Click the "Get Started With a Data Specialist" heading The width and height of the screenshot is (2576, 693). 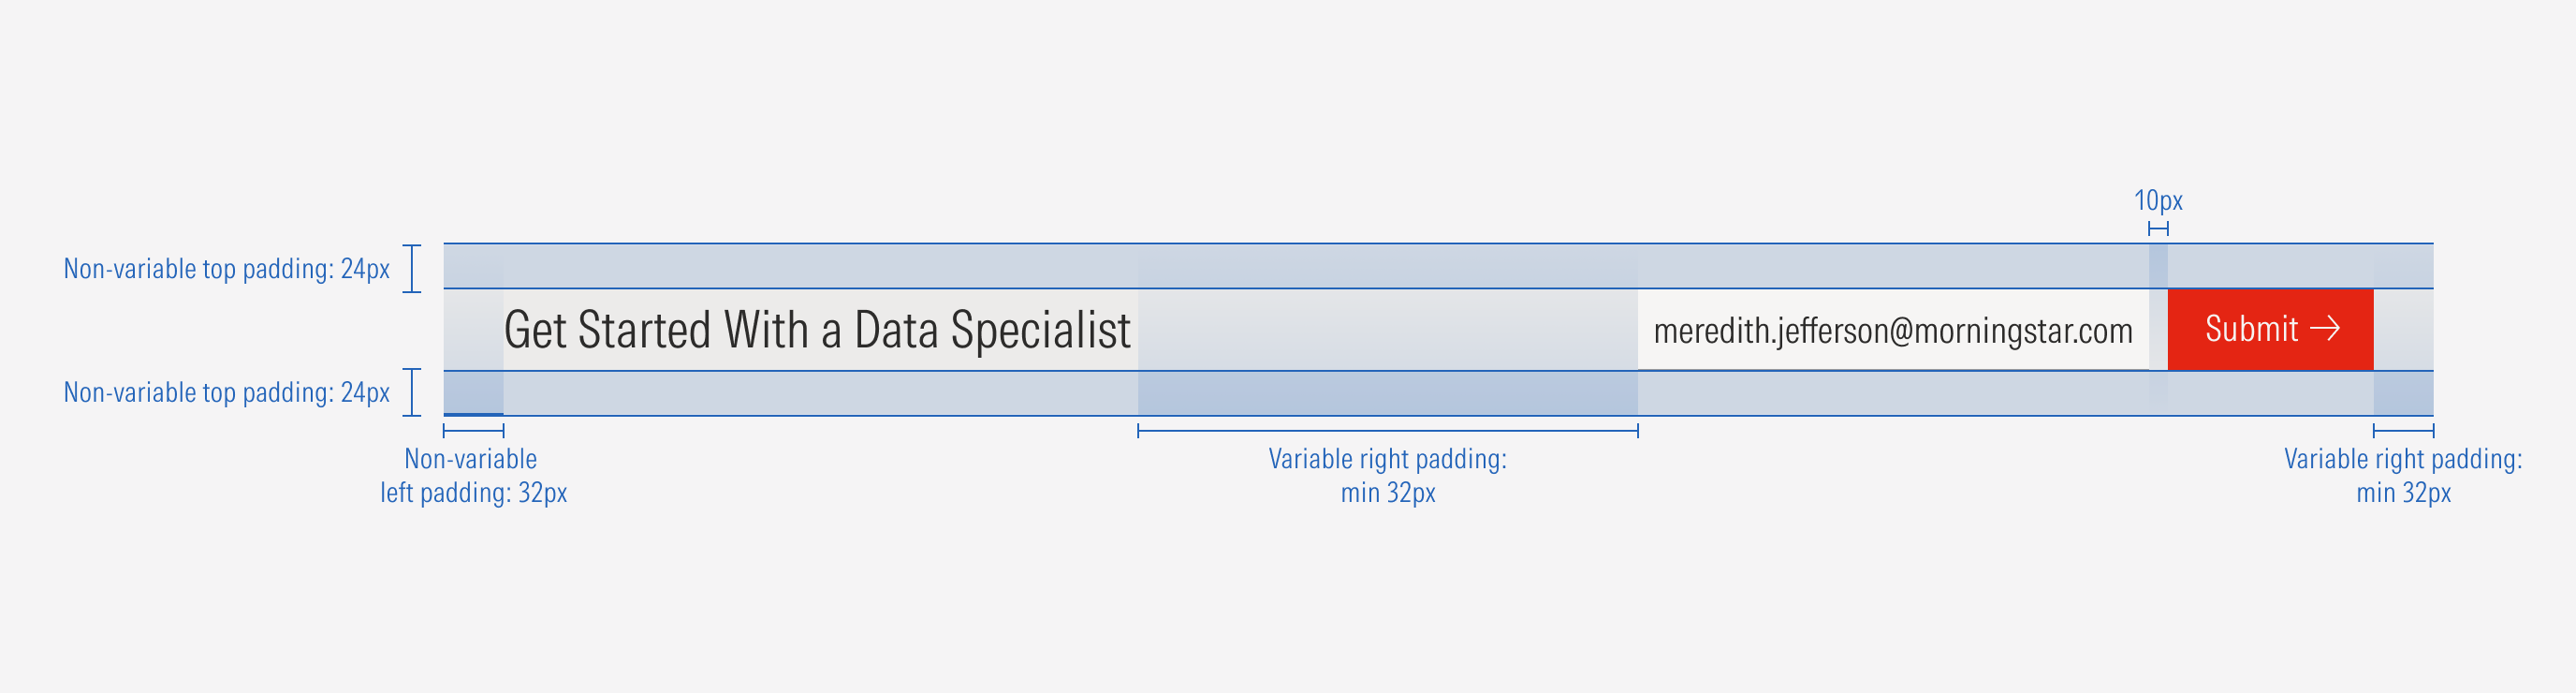(817, 330)
